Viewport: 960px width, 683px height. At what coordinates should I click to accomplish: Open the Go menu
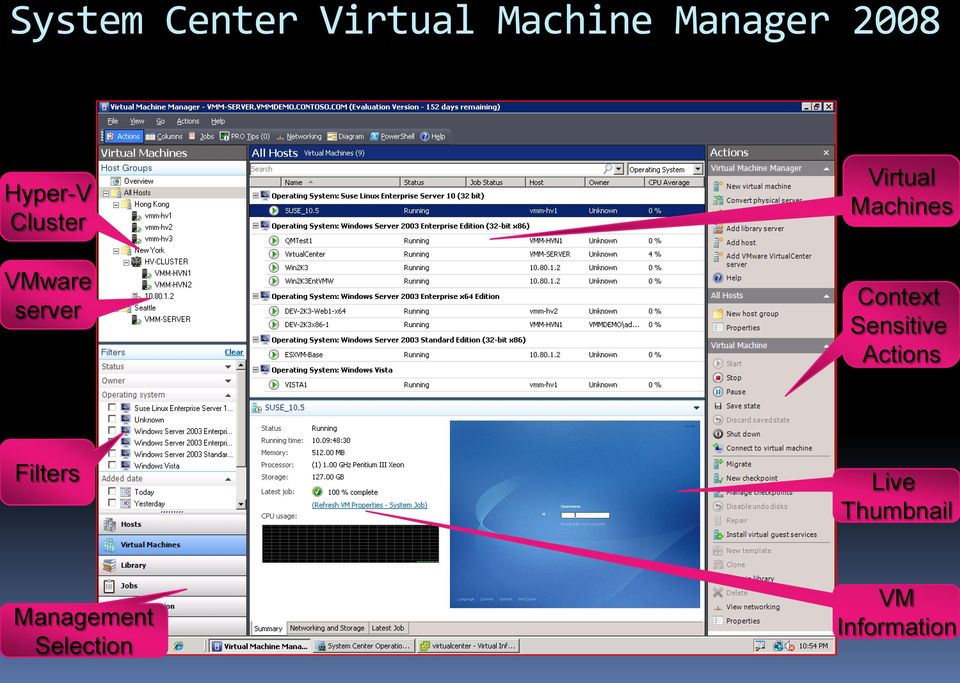pos(160,121)
